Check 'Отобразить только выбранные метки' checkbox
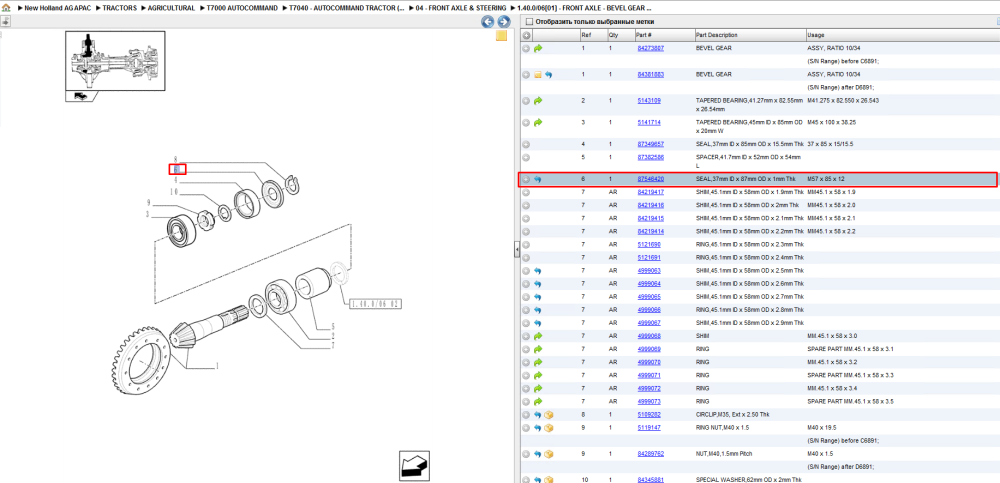 [527, 21]
